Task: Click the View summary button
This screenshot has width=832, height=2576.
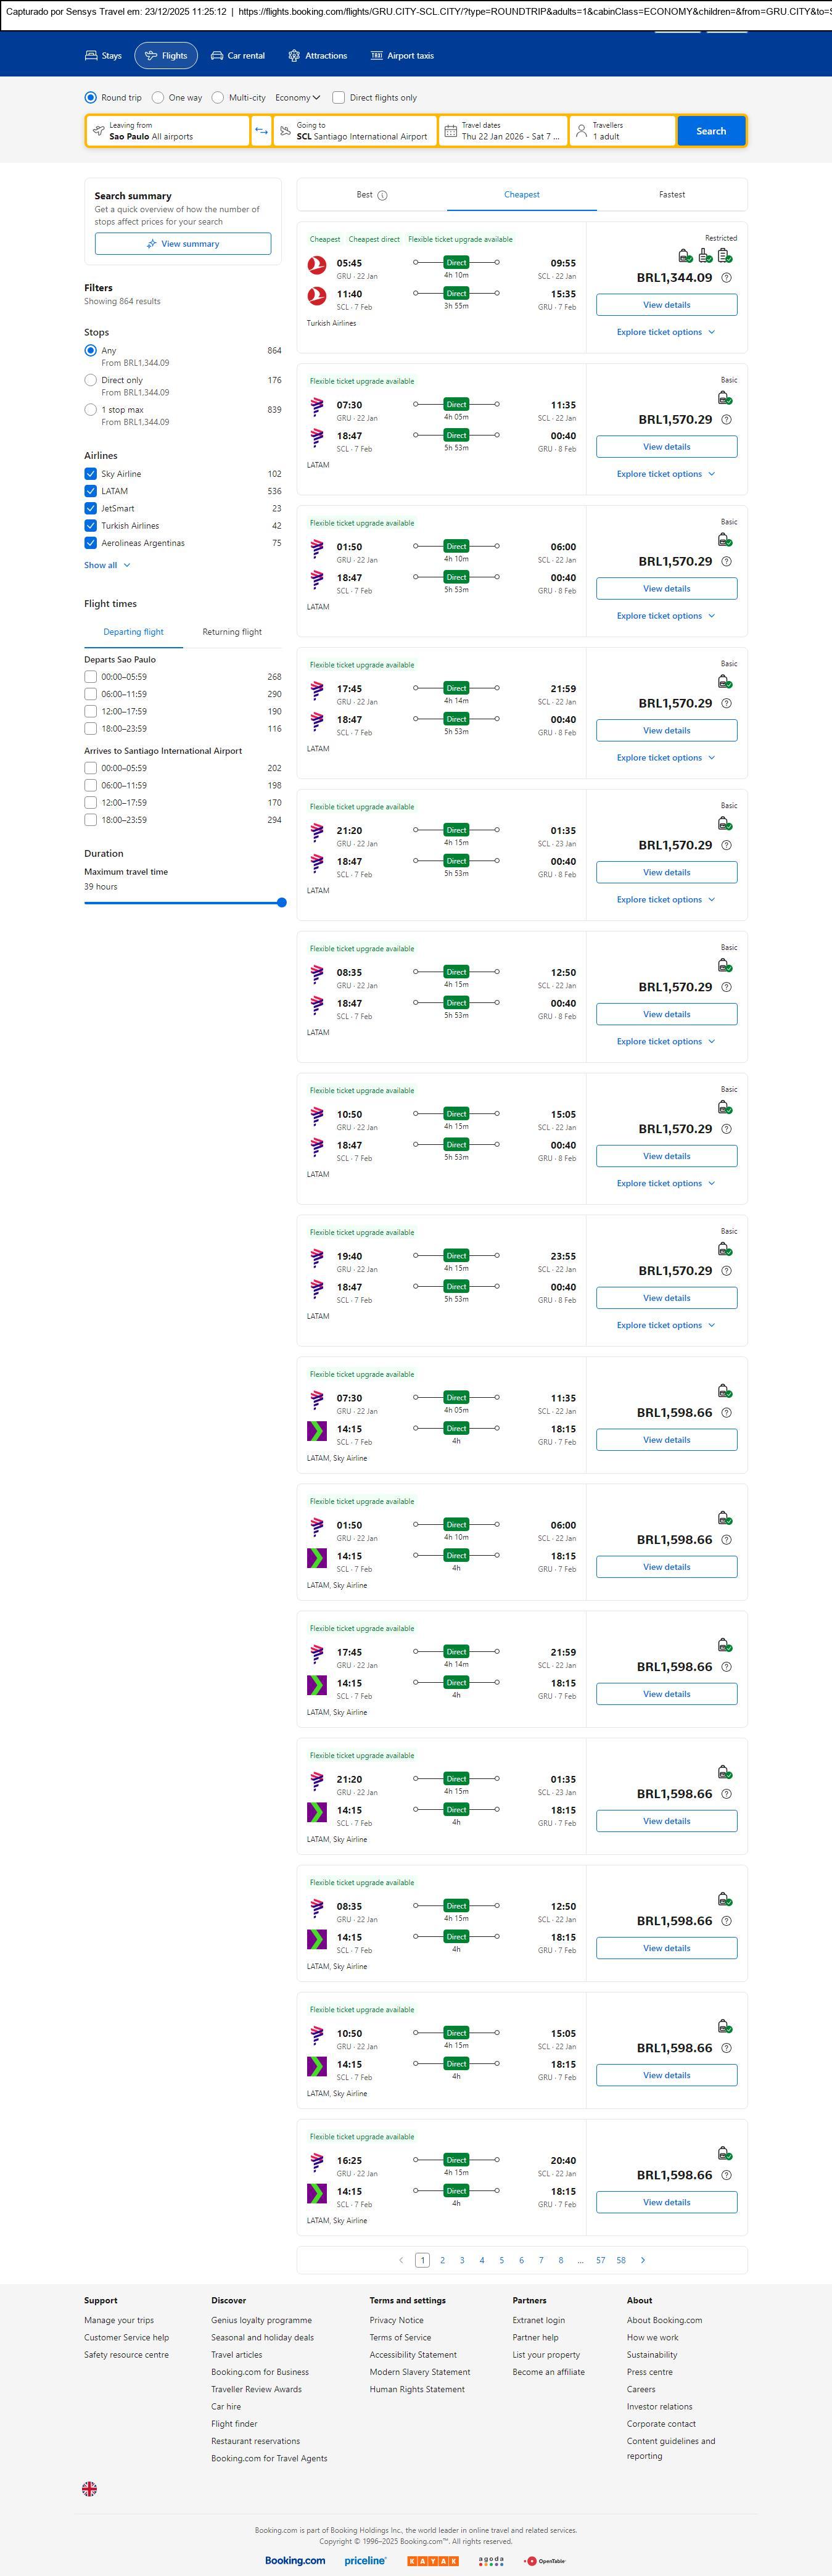Action: [183, 244]
